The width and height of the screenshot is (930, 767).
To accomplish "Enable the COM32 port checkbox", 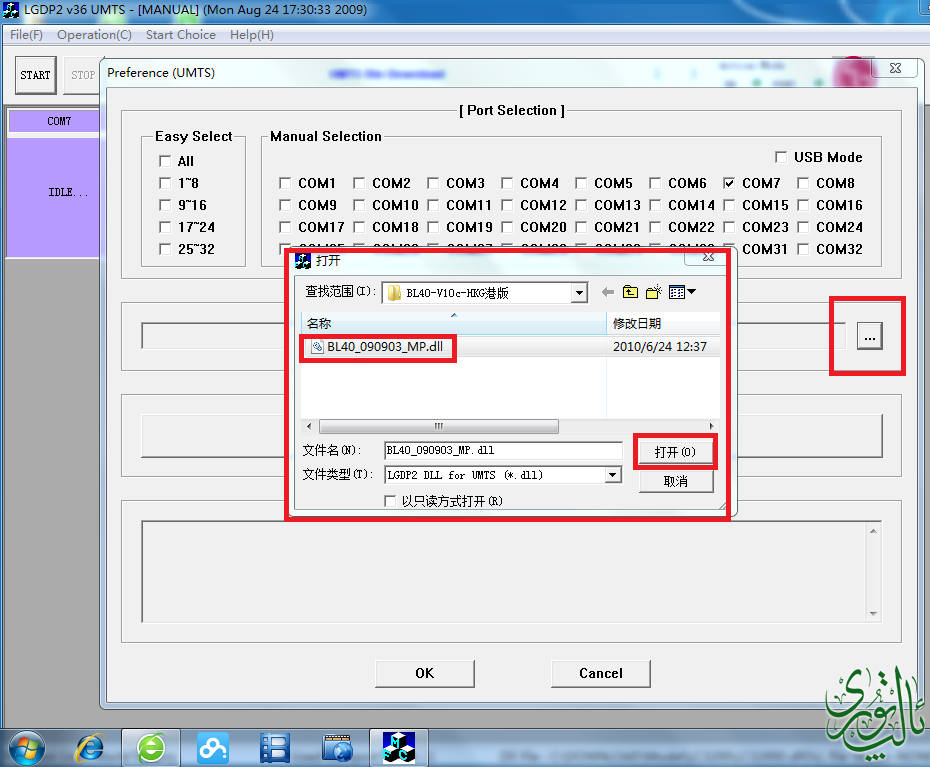I will click(803, 249).
